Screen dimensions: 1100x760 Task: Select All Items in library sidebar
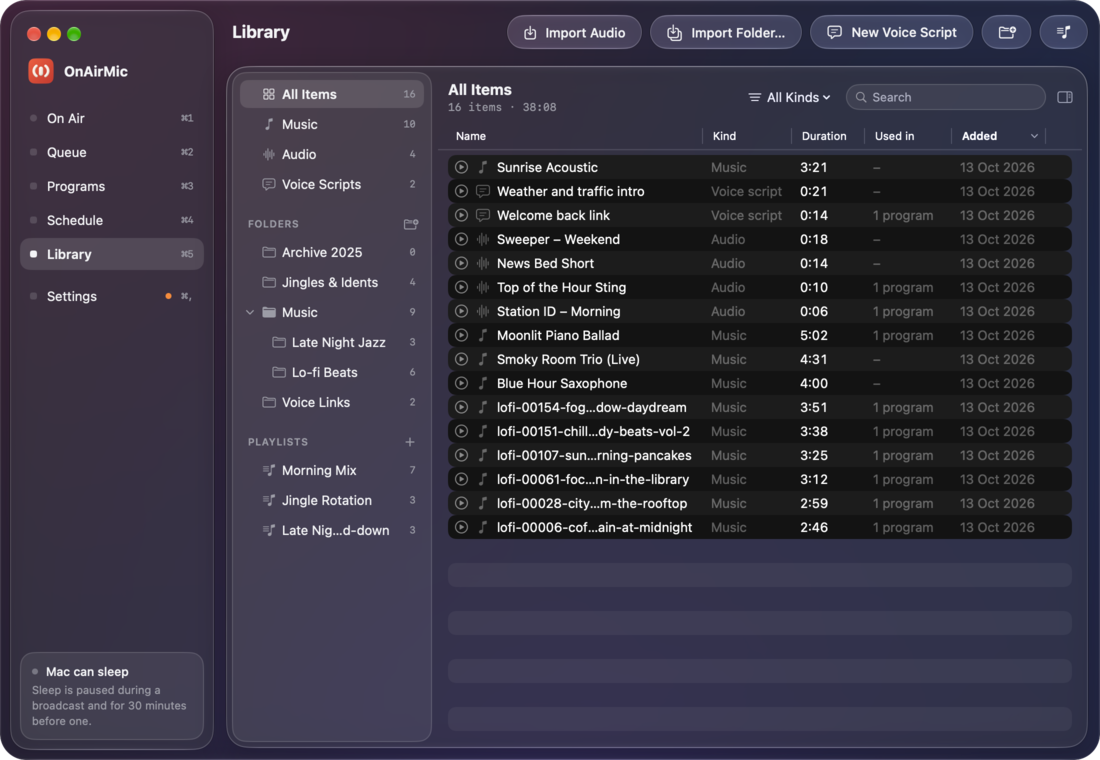(x=332, y=94)
